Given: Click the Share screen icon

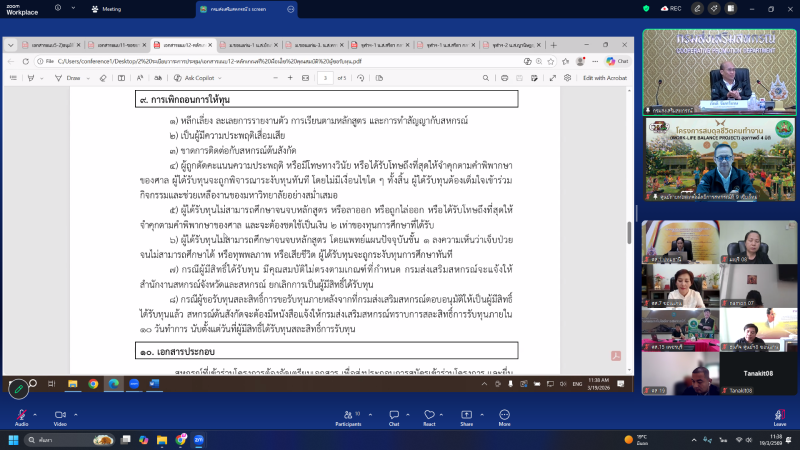Looking at the screenshot, I should [x=466, y=414].
